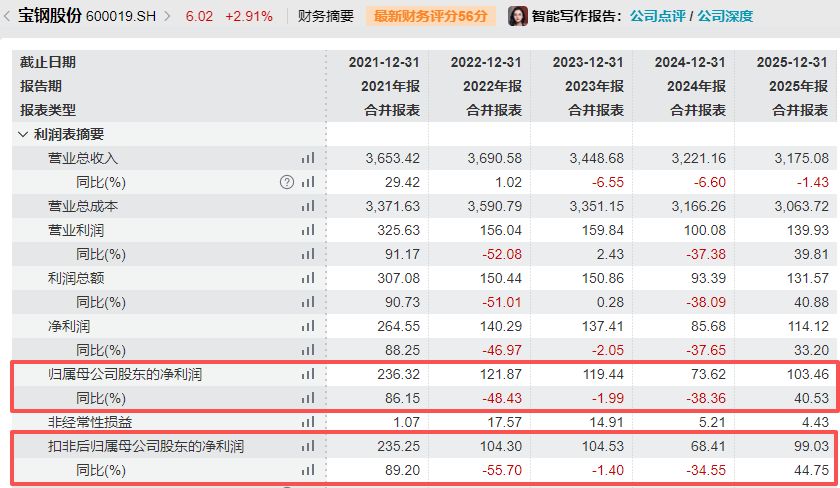Click the 600019.SH stock code
Image resolution: width=840 pixels, height=488 pixels.
coord(121,17)
